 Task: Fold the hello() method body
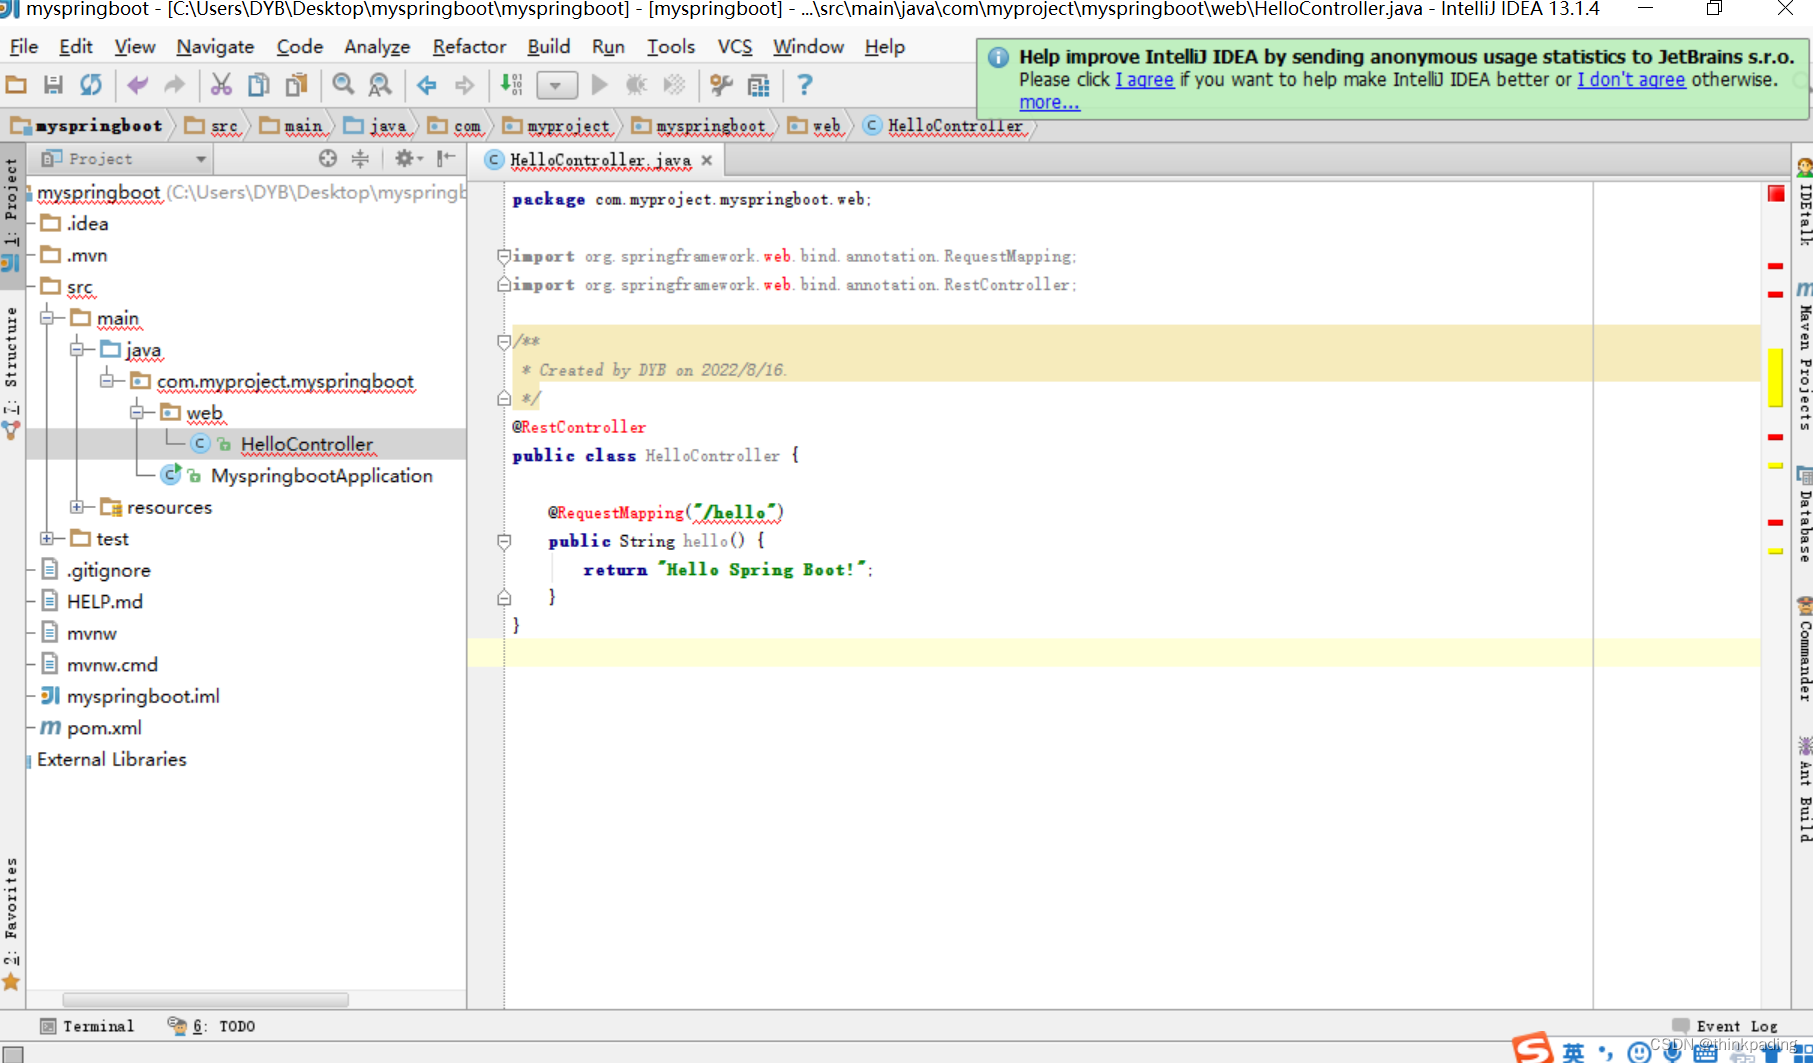tap(504, 541)
